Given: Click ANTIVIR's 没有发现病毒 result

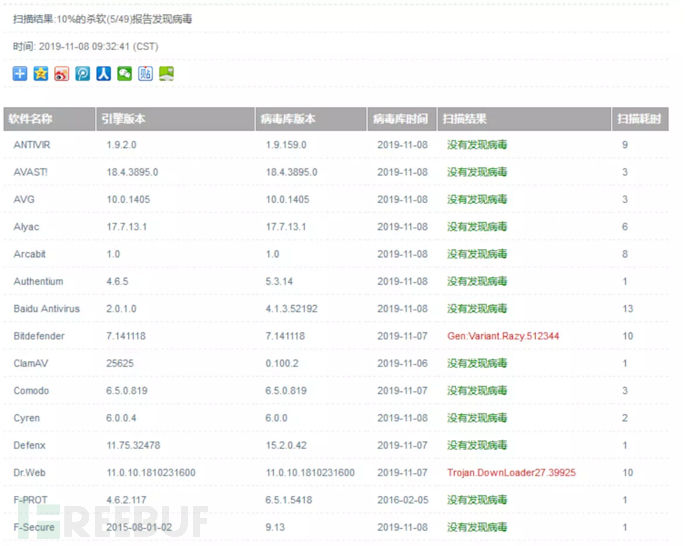Looking at the screenshot, I should pyautogui.click(x=477, y=145).
